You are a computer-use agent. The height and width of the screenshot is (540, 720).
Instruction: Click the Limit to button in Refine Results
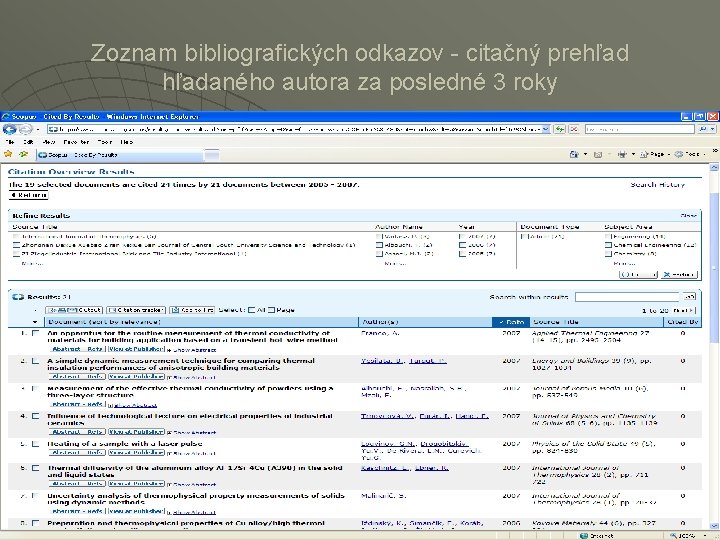pyautogui.click(x=638, y=275)
